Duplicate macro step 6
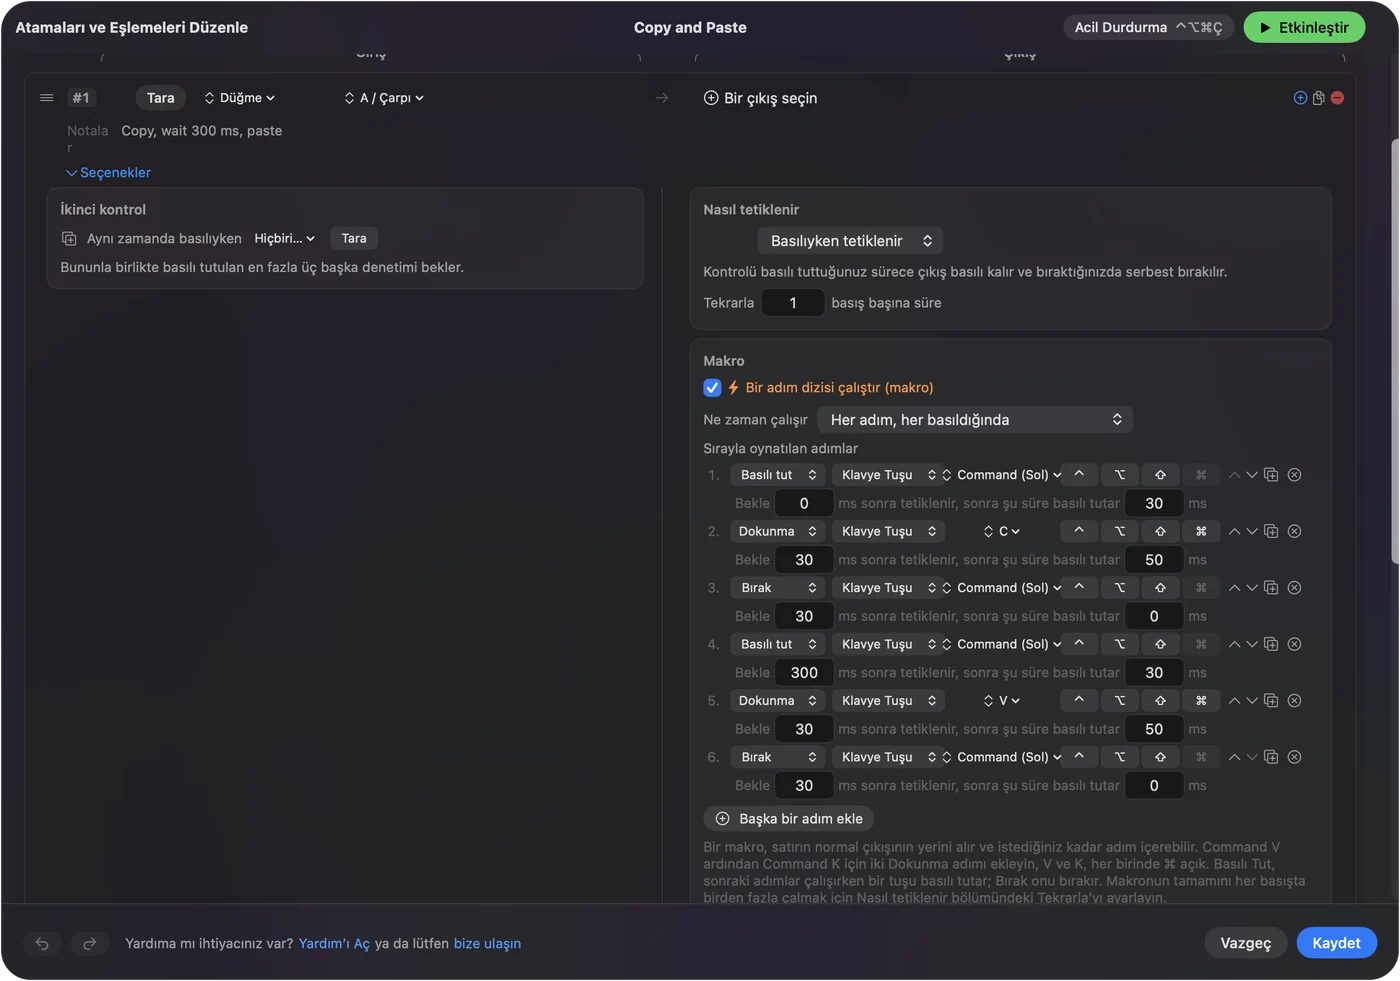This screenshot has width=1400, height=981. pos(1271,757)
